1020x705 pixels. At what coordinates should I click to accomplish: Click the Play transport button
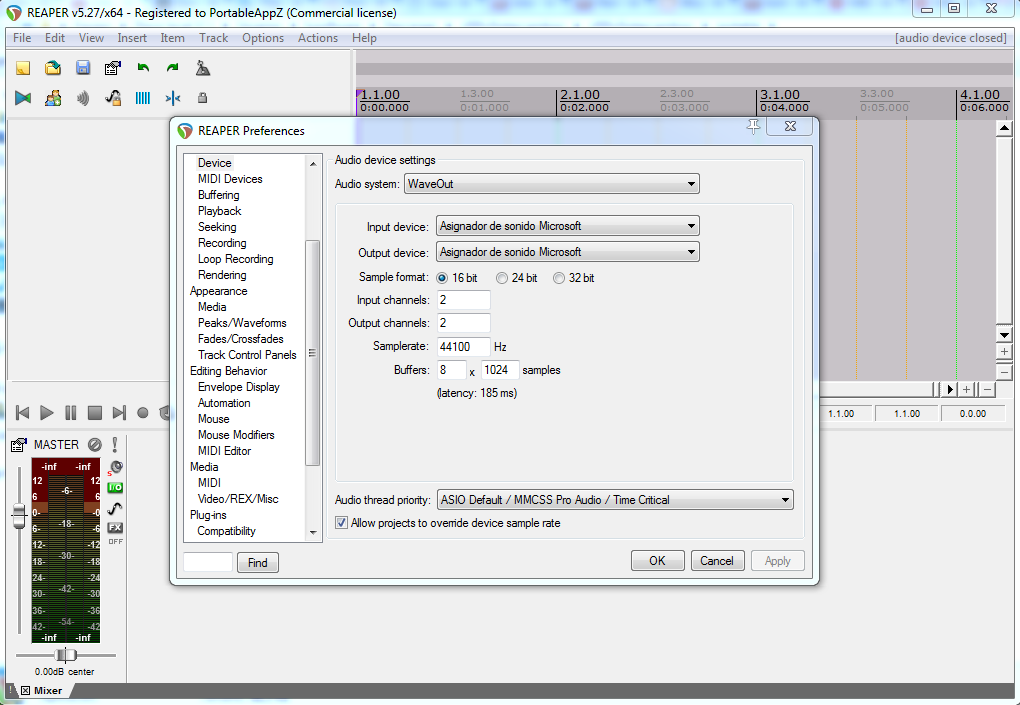click(46, 412)
